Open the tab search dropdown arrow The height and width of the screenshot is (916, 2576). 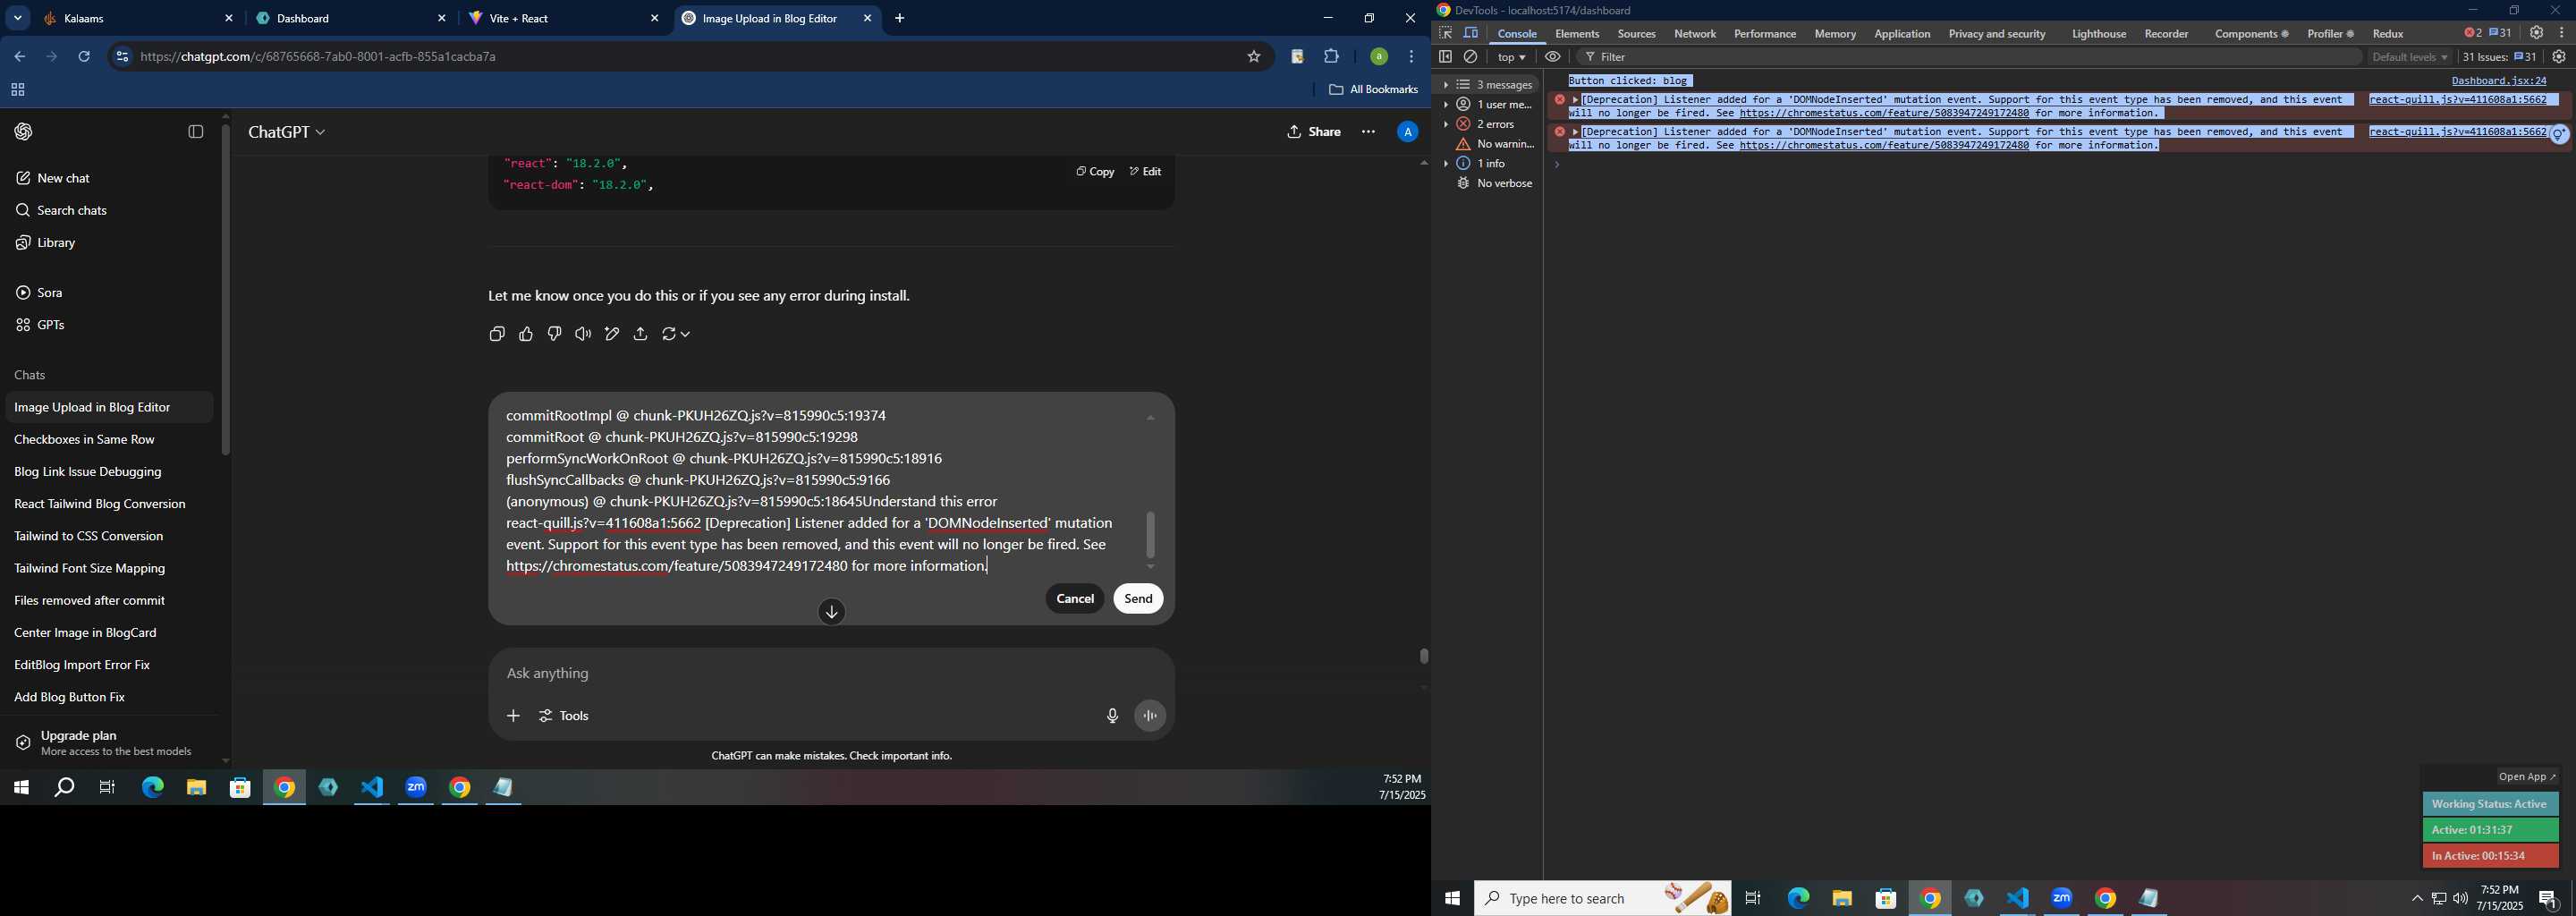click(x=17, y=18)
